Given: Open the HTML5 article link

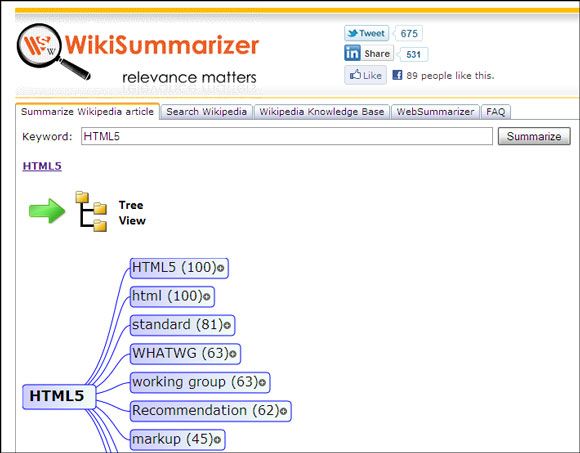Looking at the screenshot, I should (42, 166).
